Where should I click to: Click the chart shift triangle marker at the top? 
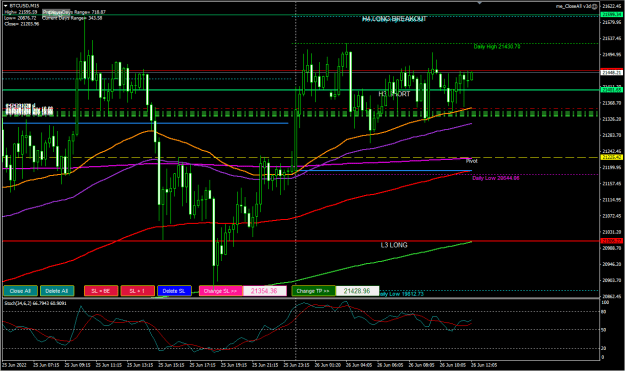pyautogui.click(x=480, y=3)
